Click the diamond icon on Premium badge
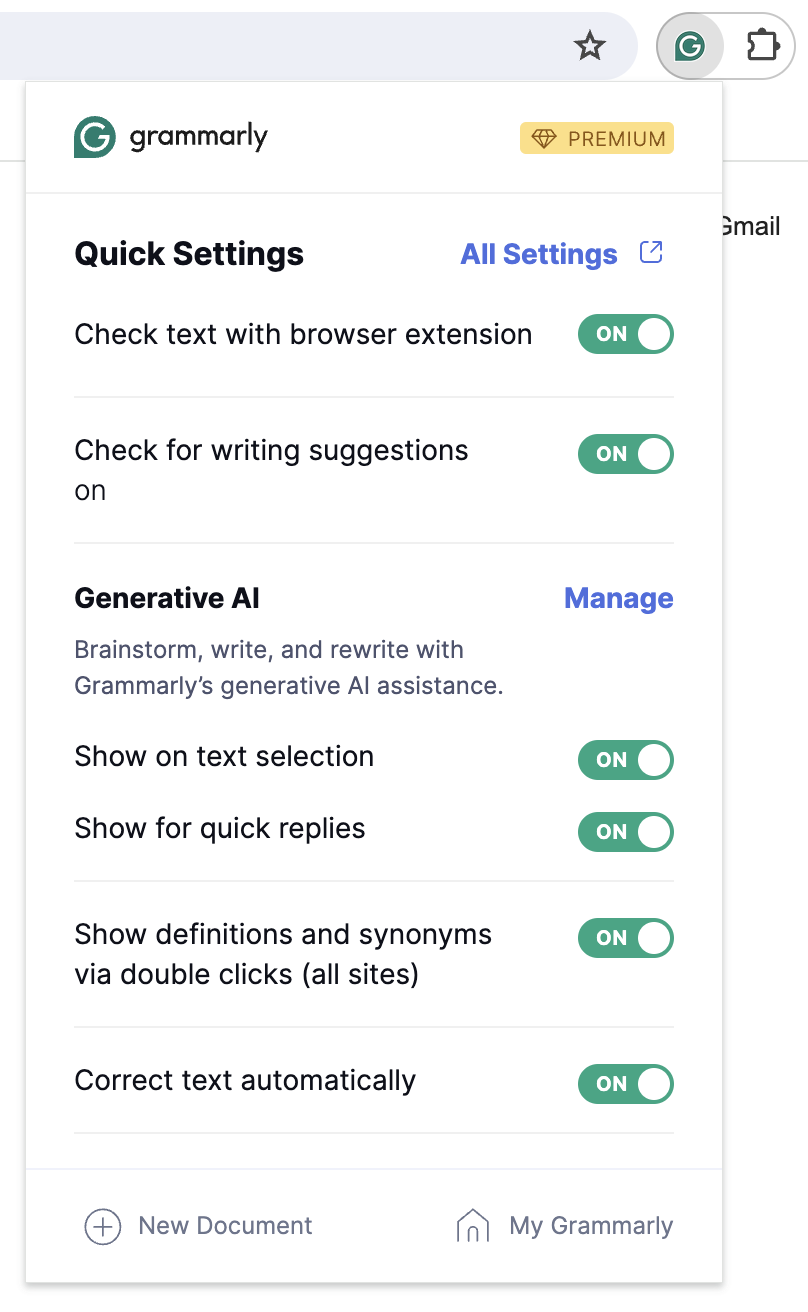808x1312 pixels. (x=543, y=139)
